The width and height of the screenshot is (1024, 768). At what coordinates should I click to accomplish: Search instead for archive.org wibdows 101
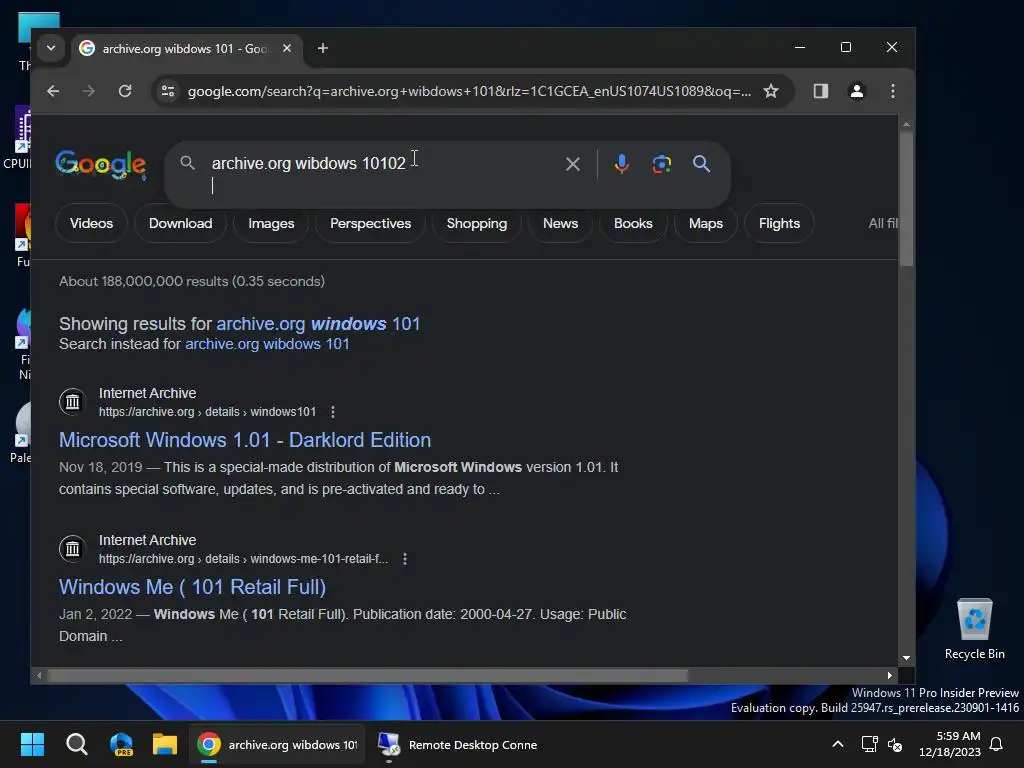tap(267, 344)
